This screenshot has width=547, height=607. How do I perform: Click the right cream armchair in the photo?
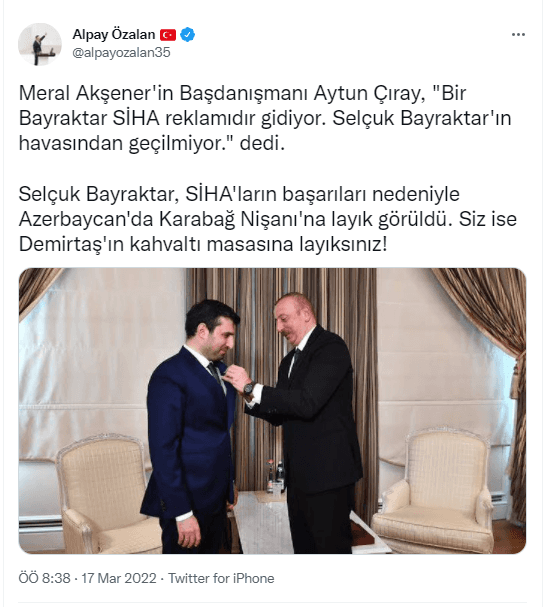pyautogui.click(x=434, y=490)
